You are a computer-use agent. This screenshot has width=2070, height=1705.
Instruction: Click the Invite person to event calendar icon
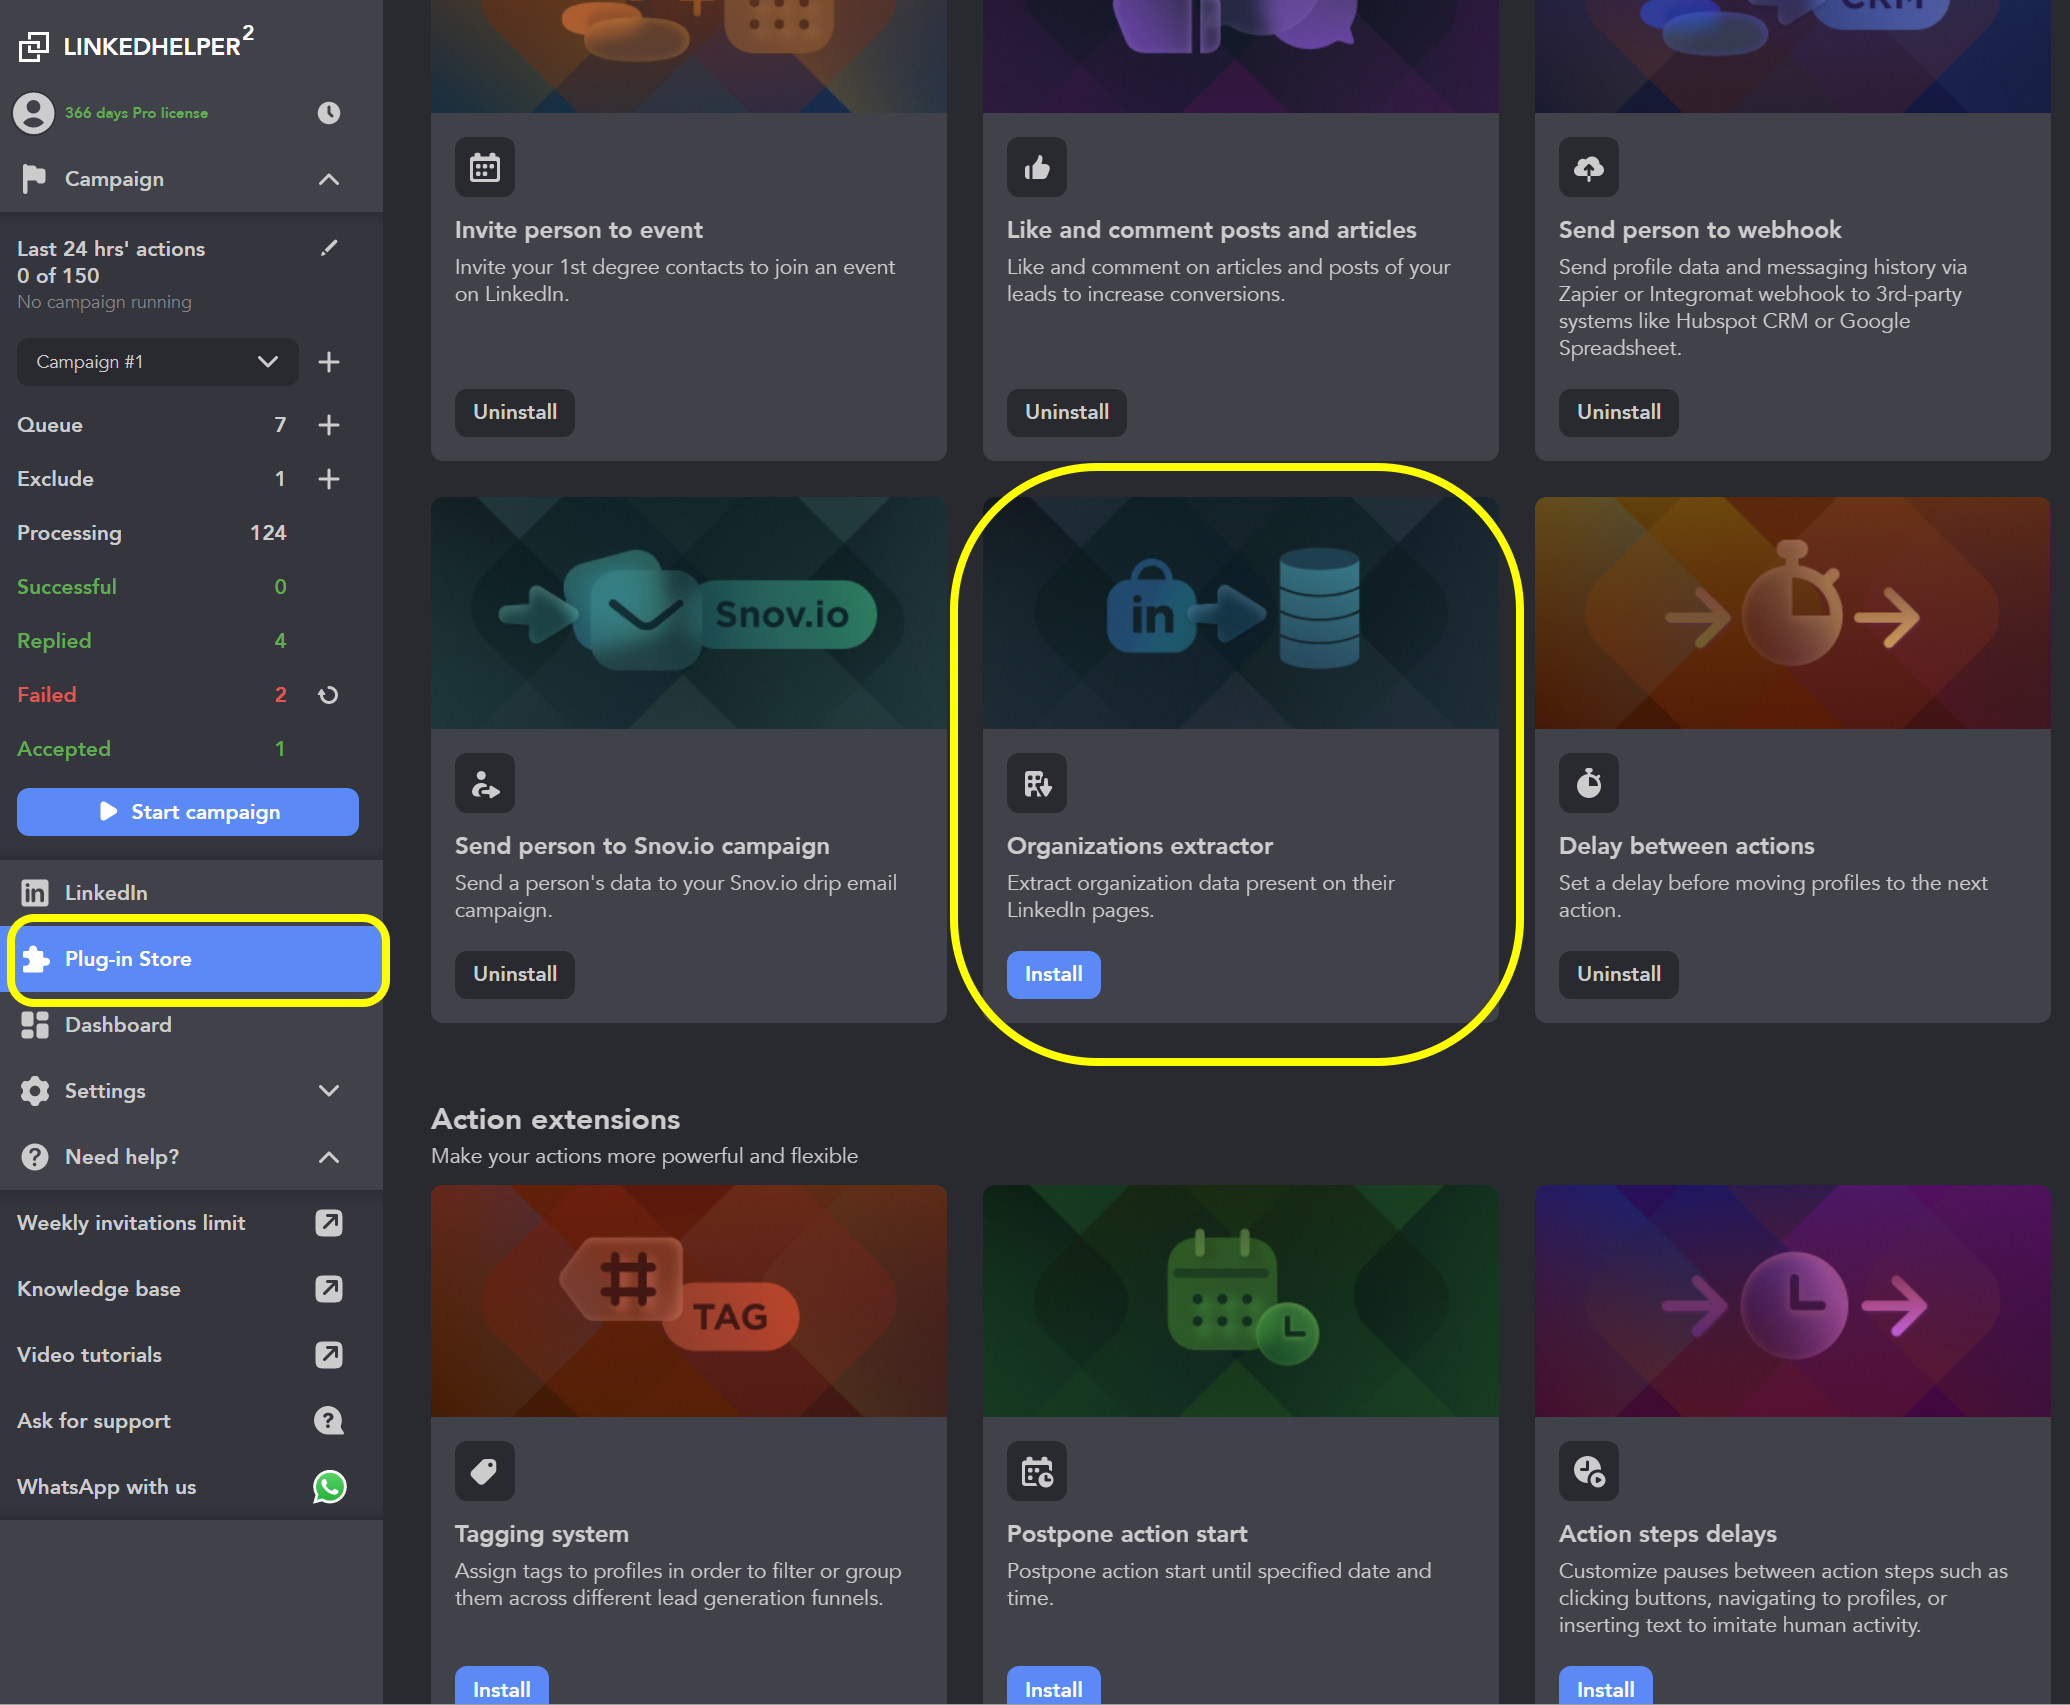click(x=485, y=168)
